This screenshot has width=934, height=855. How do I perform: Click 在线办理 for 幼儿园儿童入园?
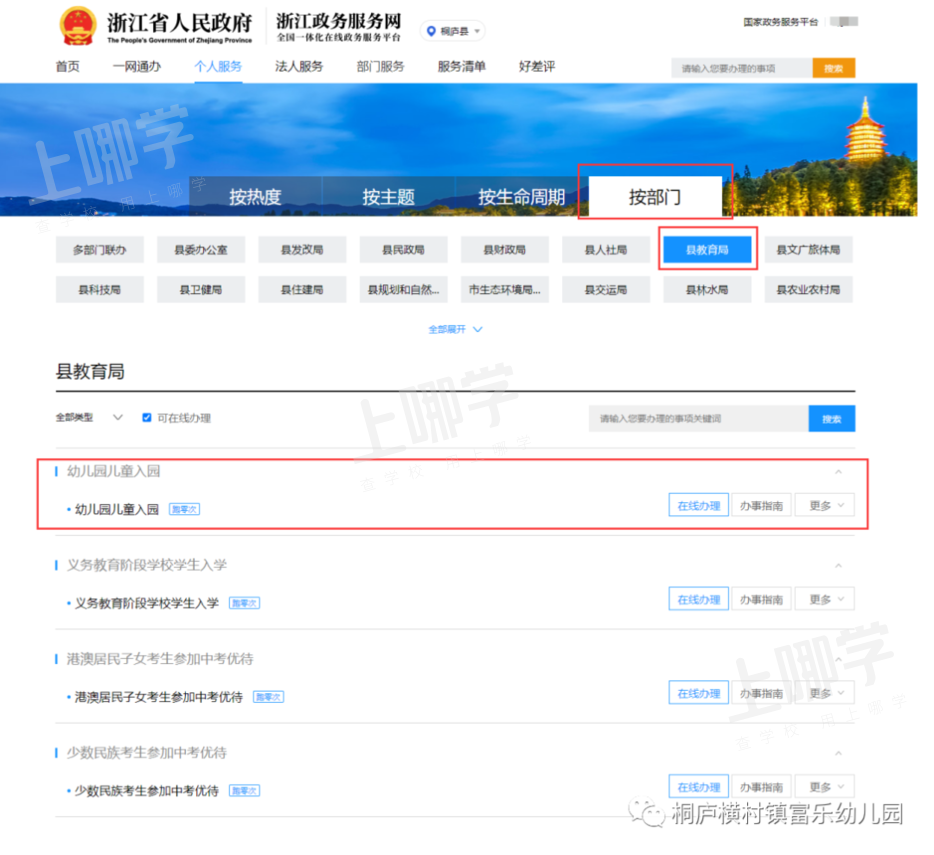click(698, 506)
